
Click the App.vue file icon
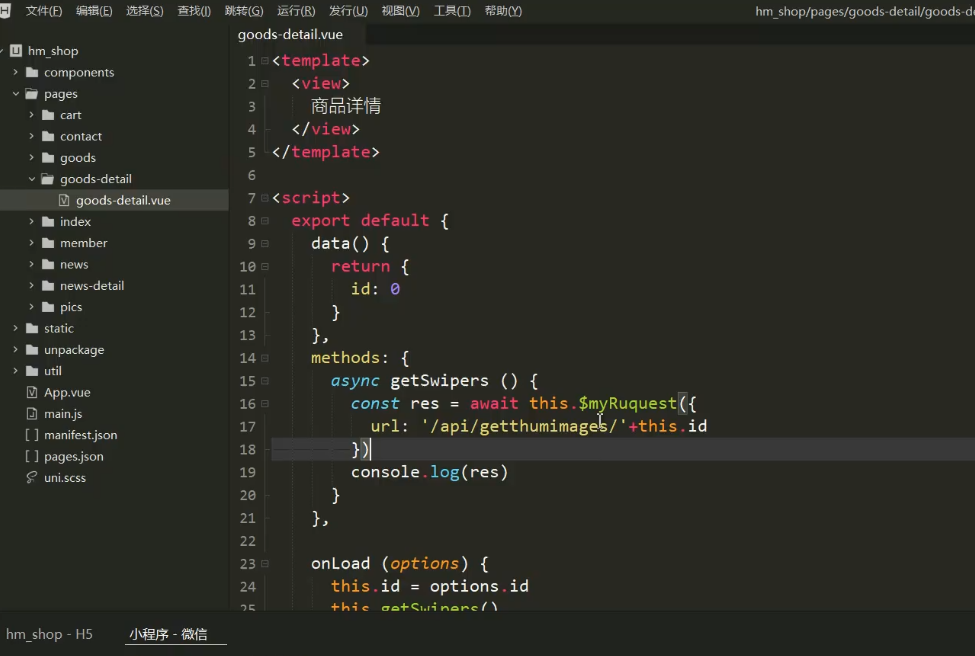[32, 392]
